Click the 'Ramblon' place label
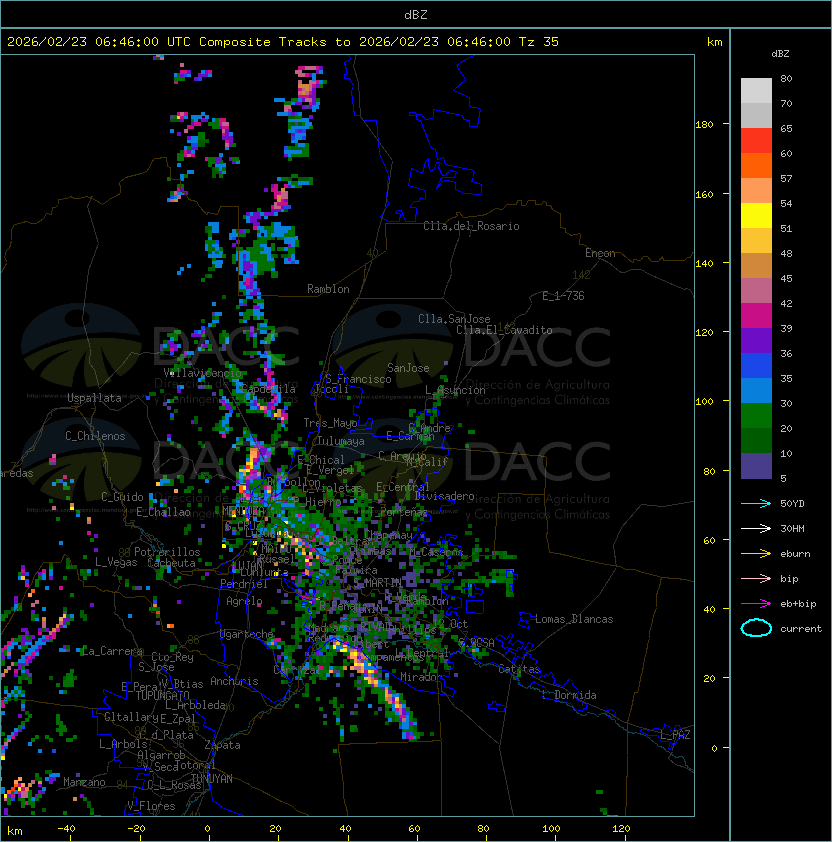 (x=328, y=289)
